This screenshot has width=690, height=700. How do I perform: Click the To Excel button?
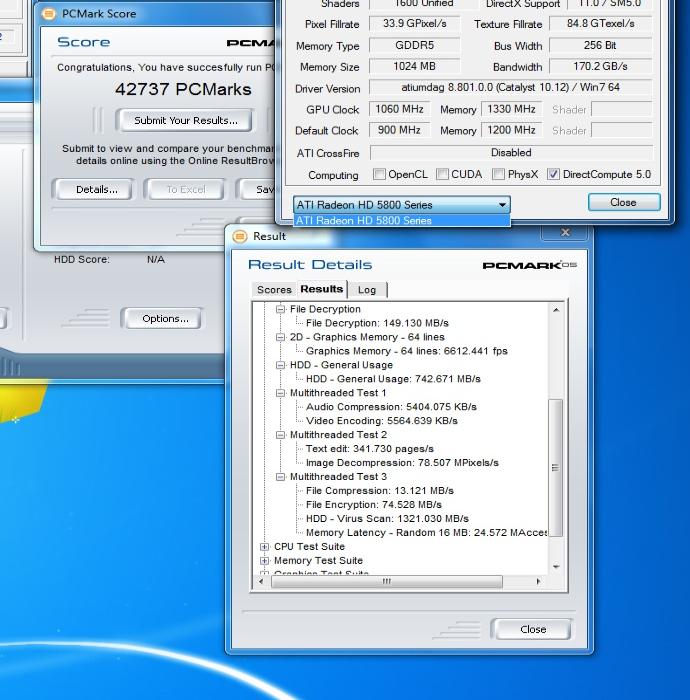186,189
